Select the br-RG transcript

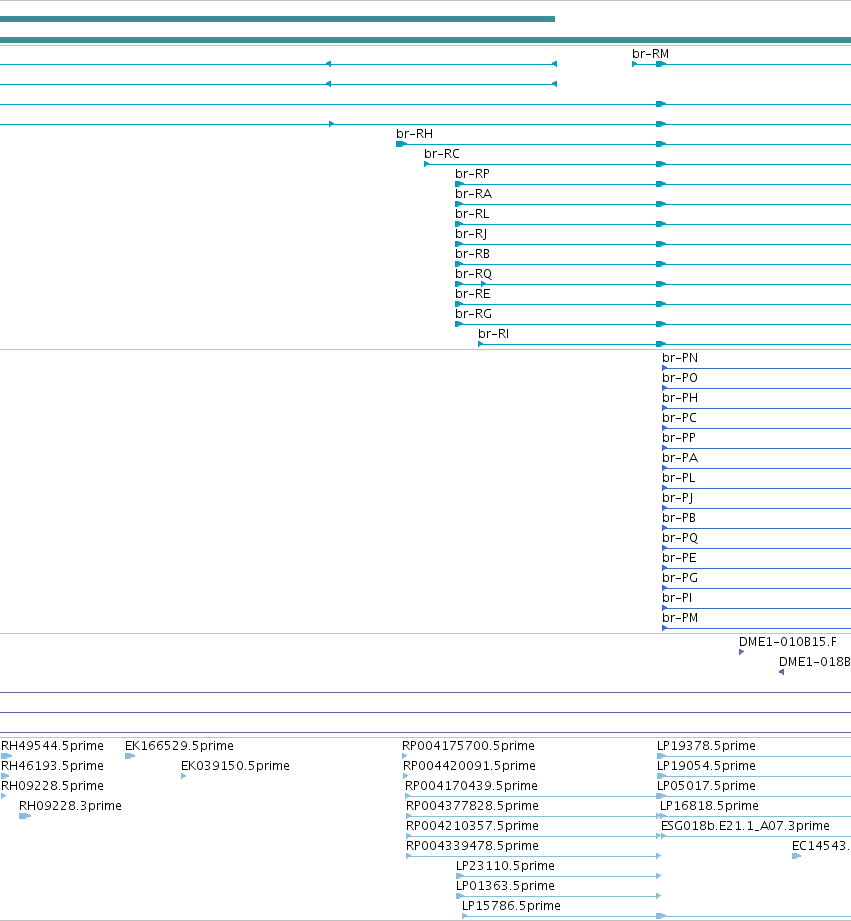tap(473, 314)
